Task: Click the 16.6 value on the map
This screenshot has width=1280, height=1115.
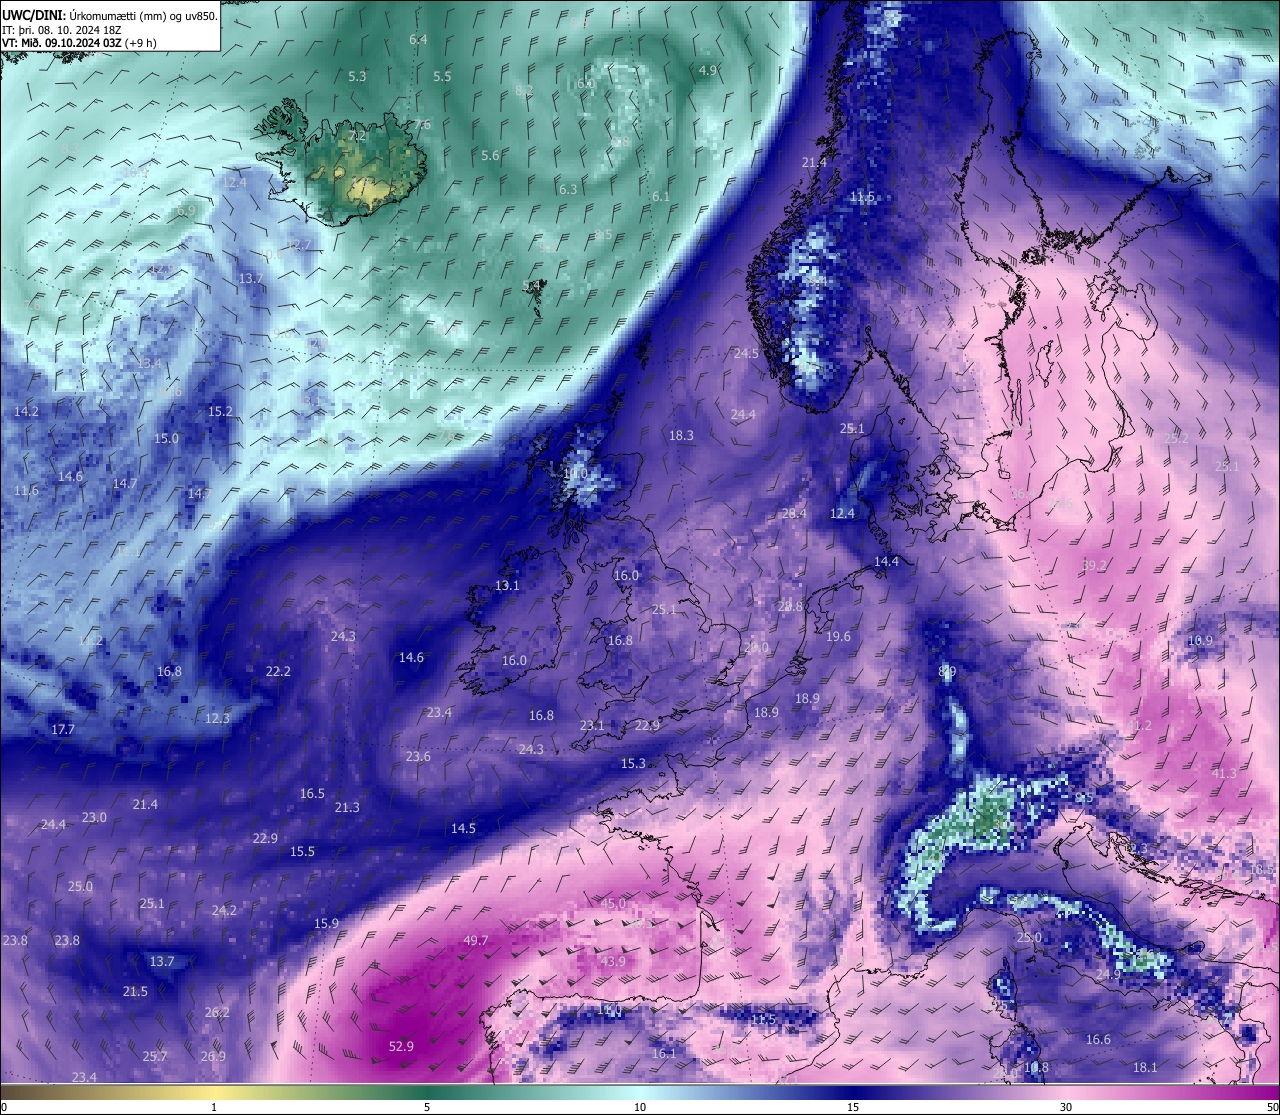Action: [x=1098, y=1039]
